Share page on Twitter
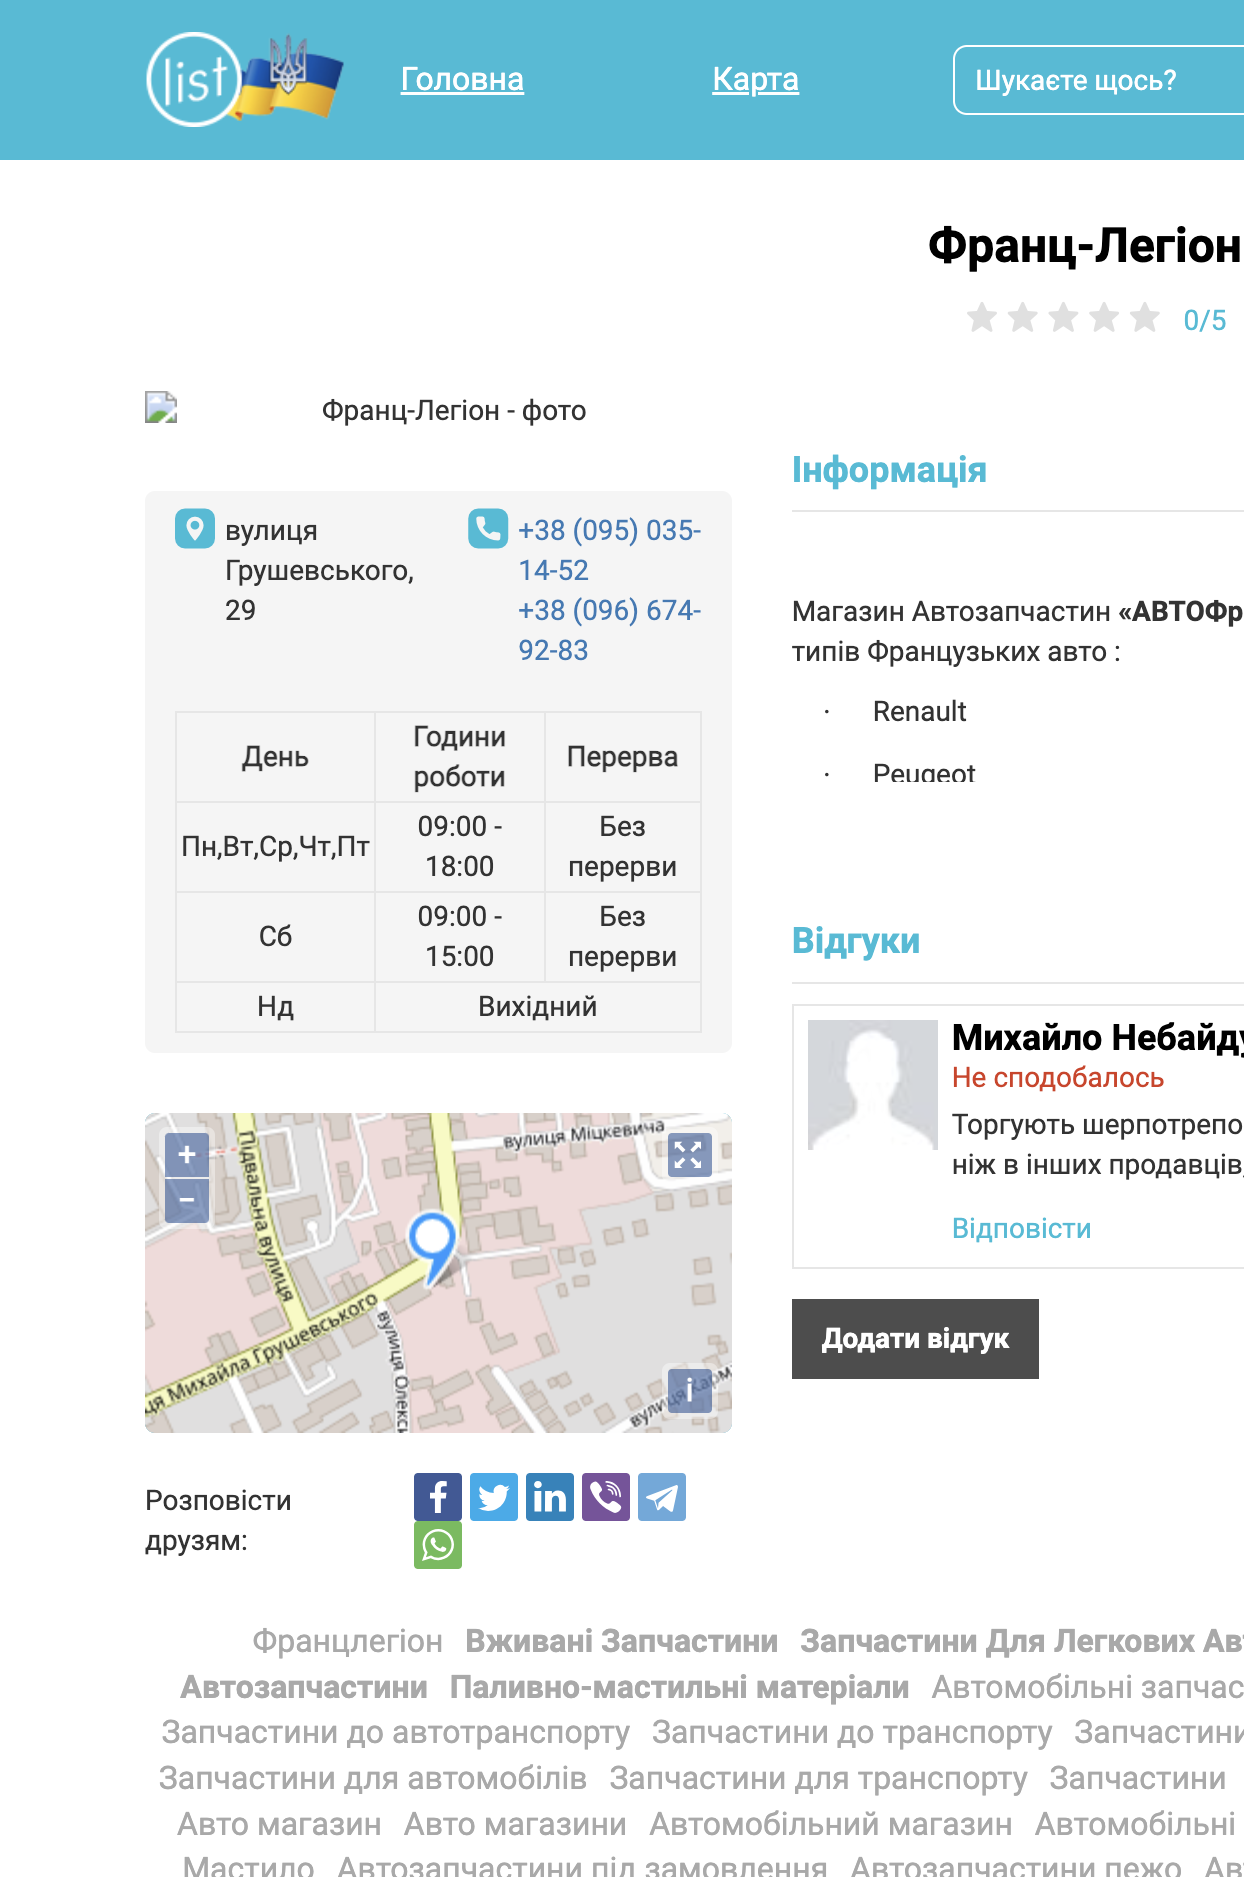This screenshot has width=1244, height=1877. [494, 1497]
